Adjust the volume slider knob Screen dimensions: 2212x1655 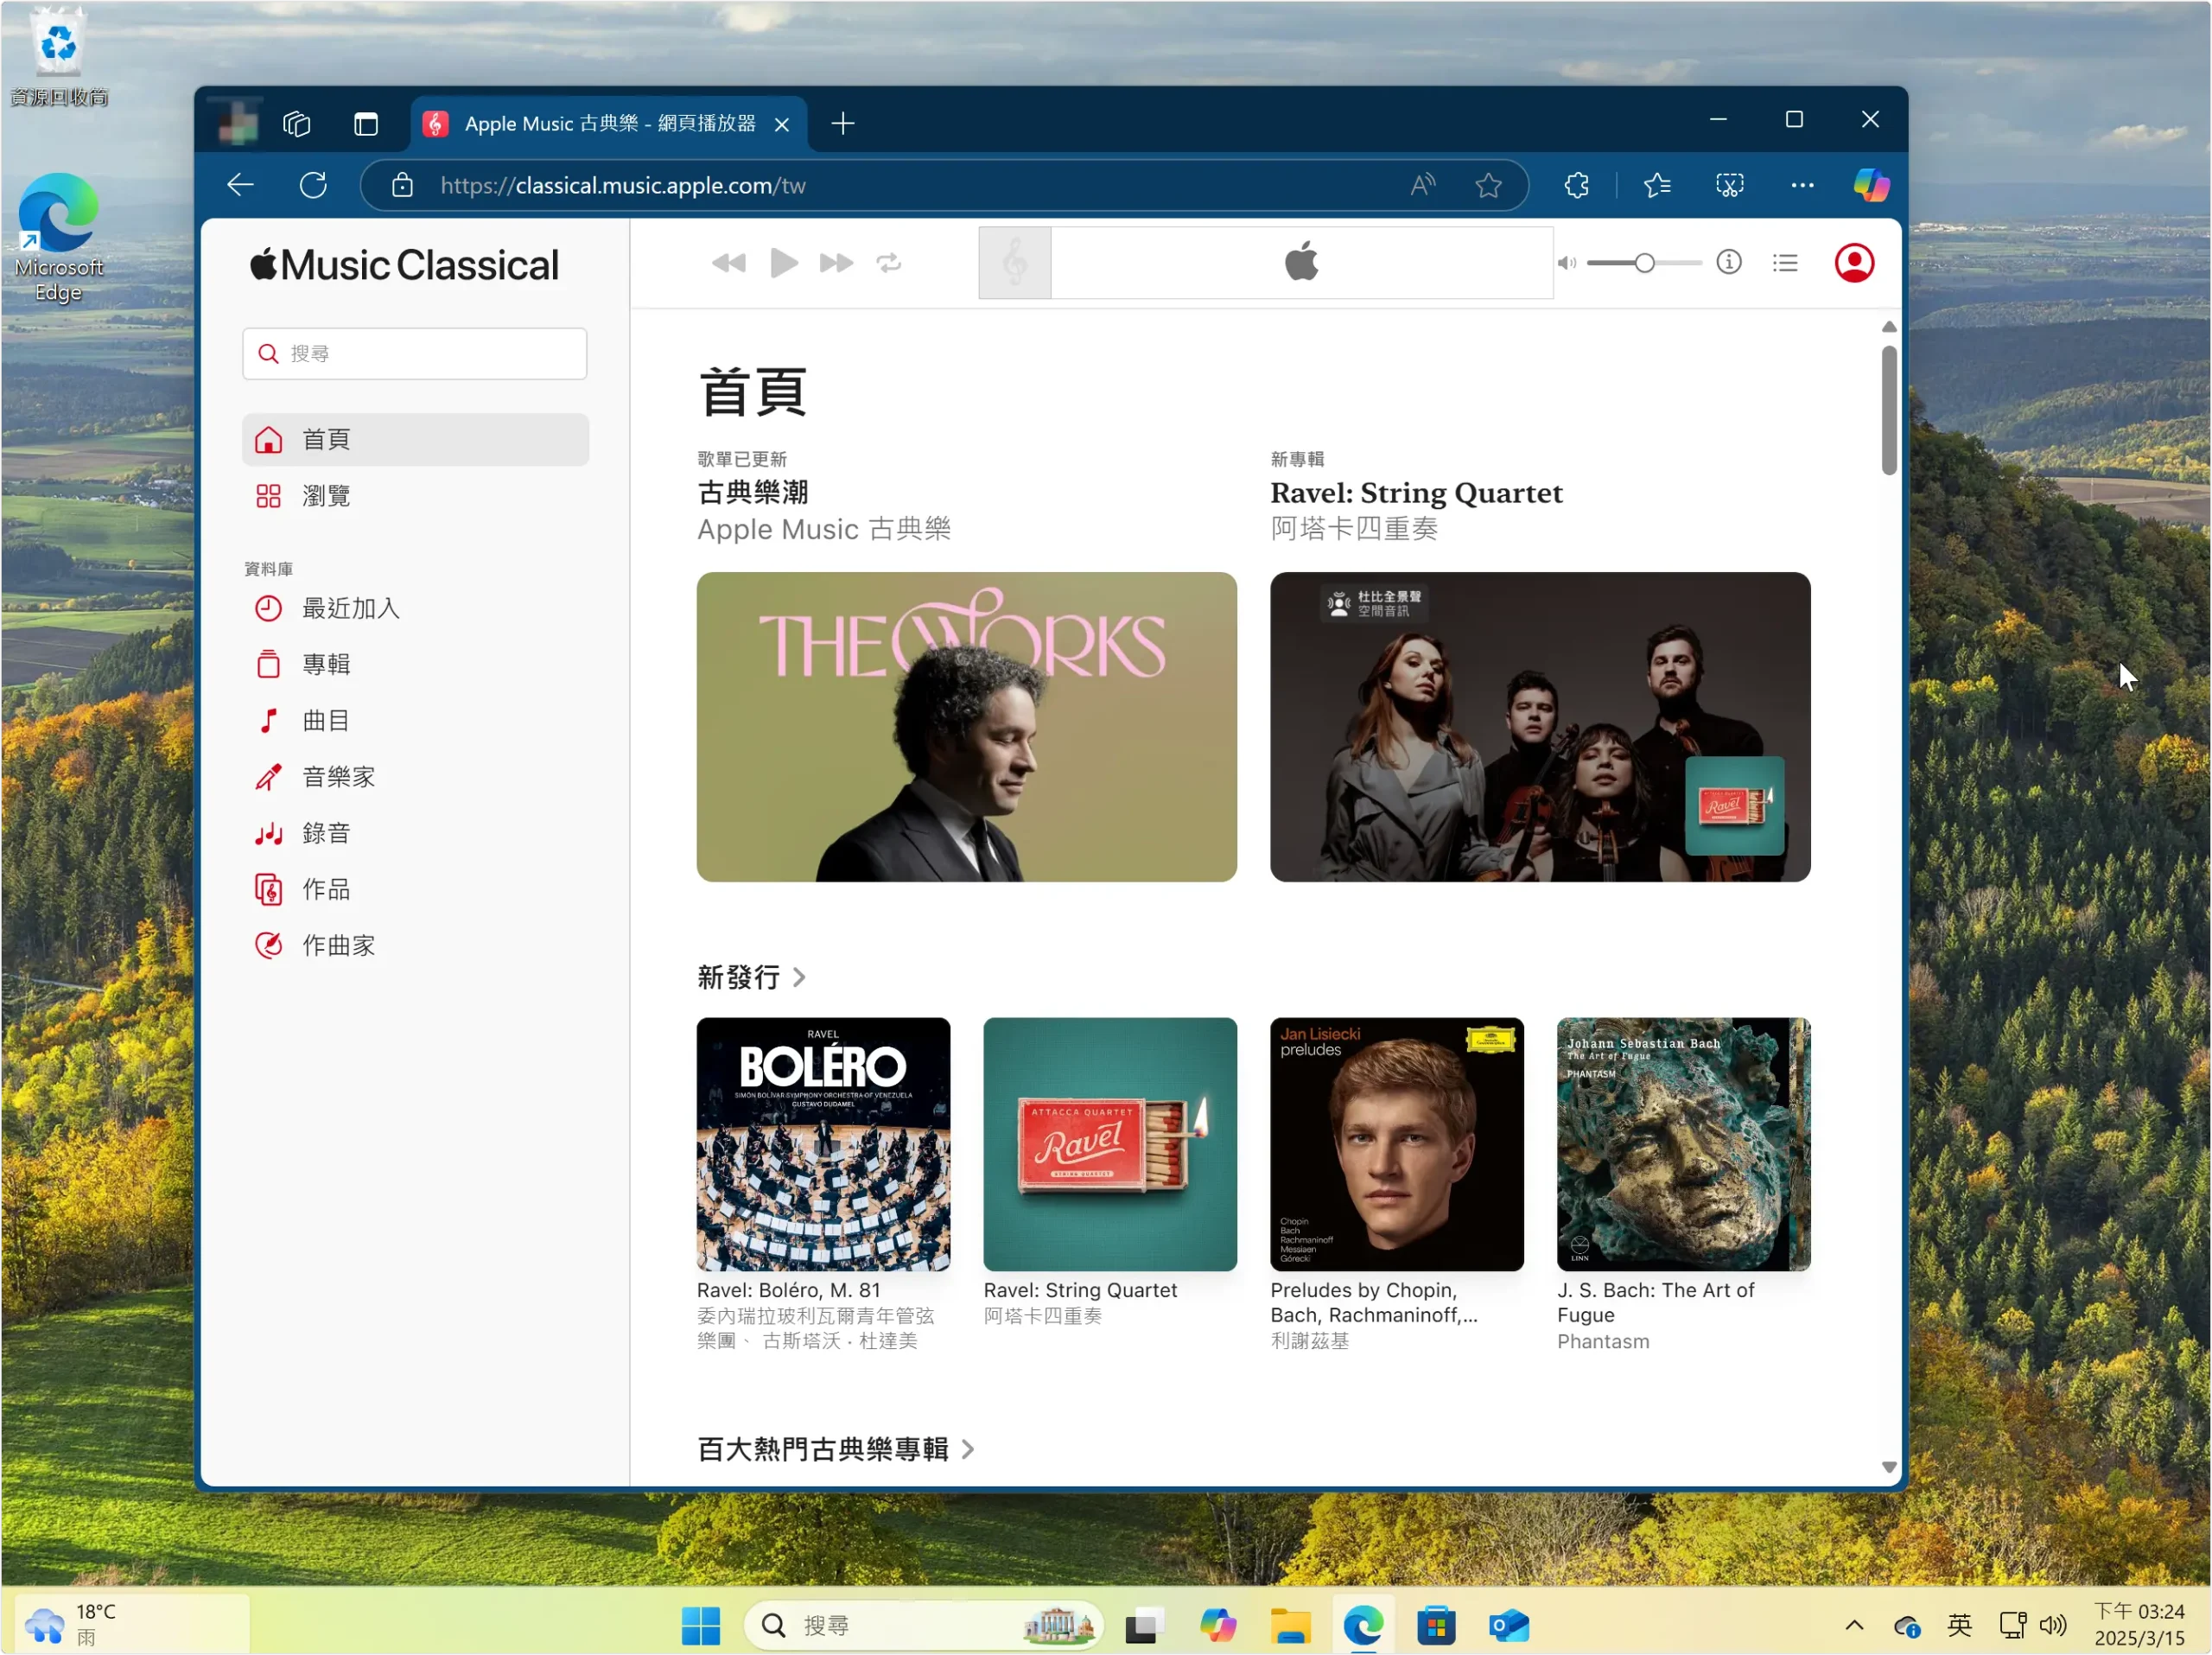pyautogui.click(x=1645, y=263)
